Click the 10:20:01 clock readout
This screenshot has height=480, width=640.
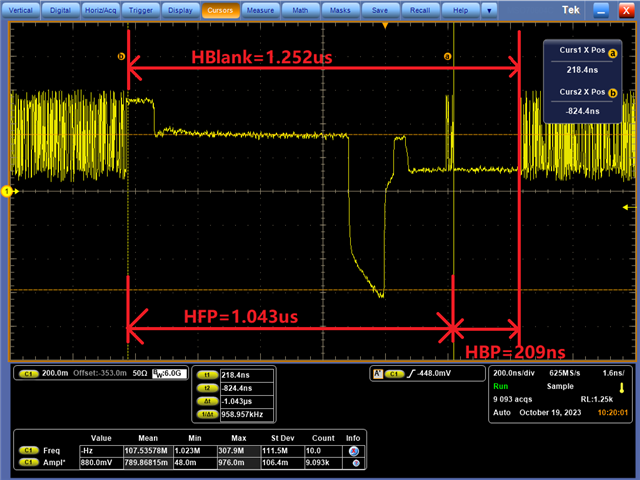click(613, 413)
